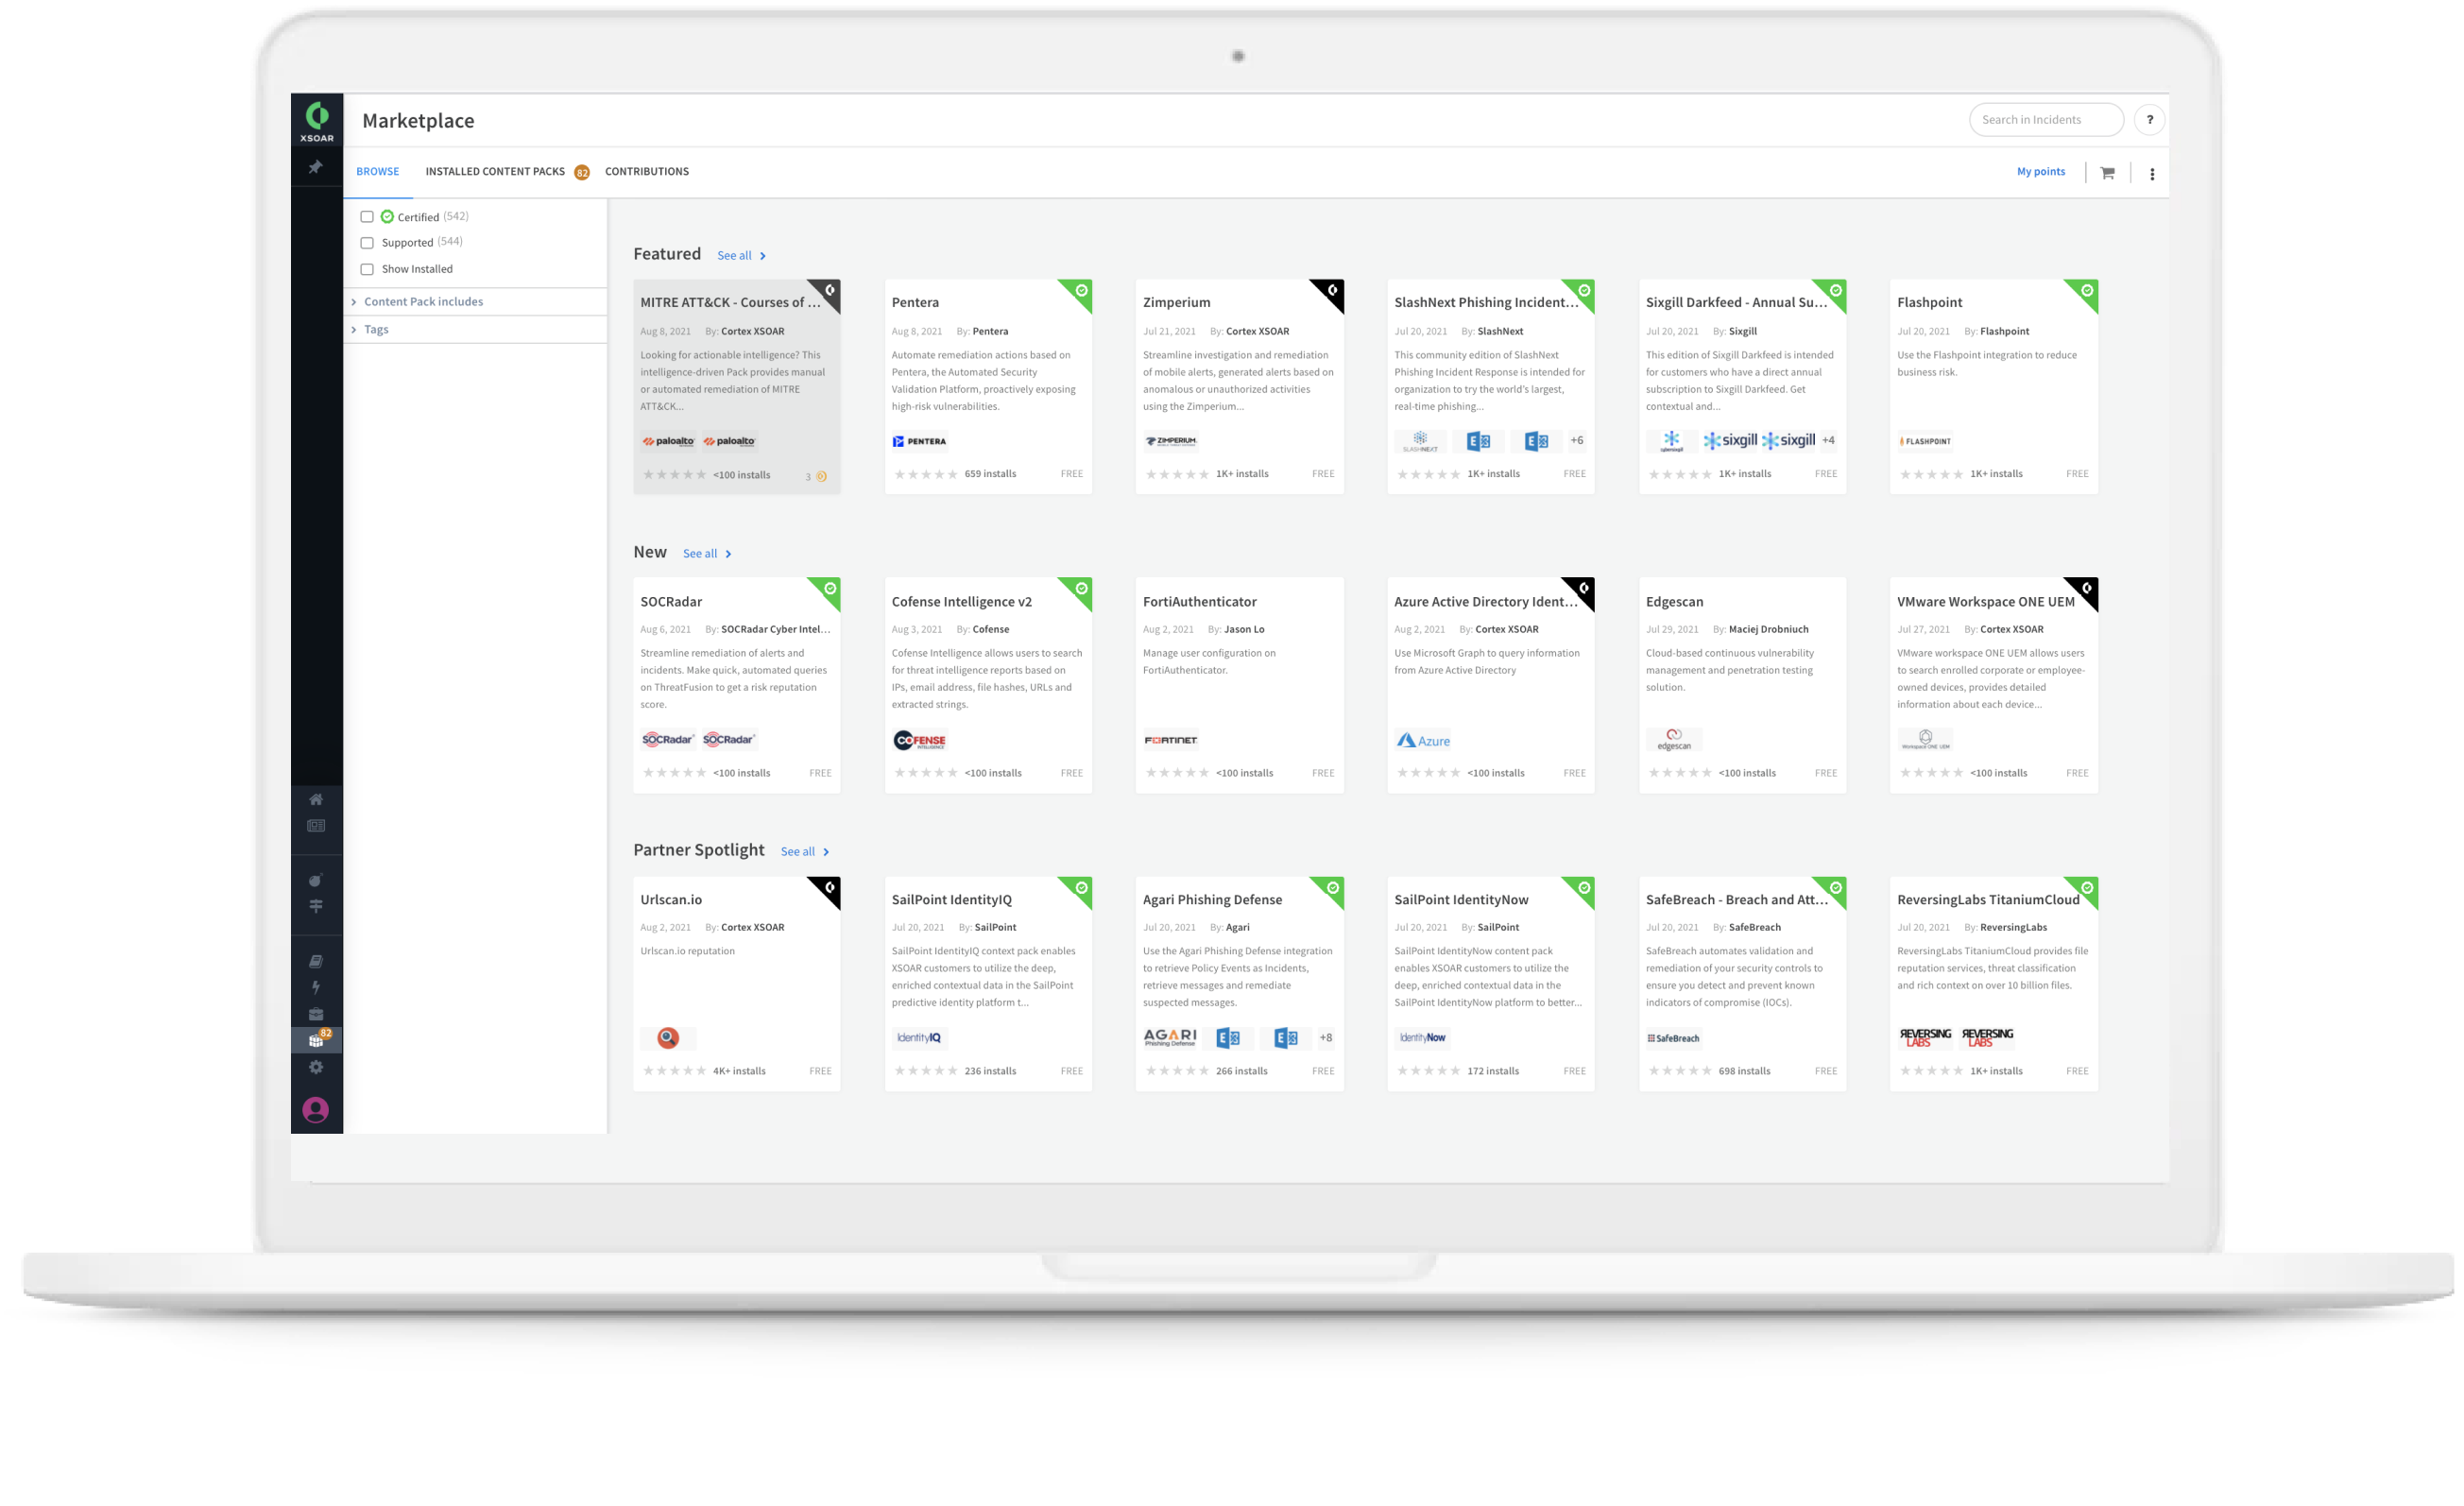Toggle the Show Installed filter
The image size is (2464, 1506).
coord(367,268)
